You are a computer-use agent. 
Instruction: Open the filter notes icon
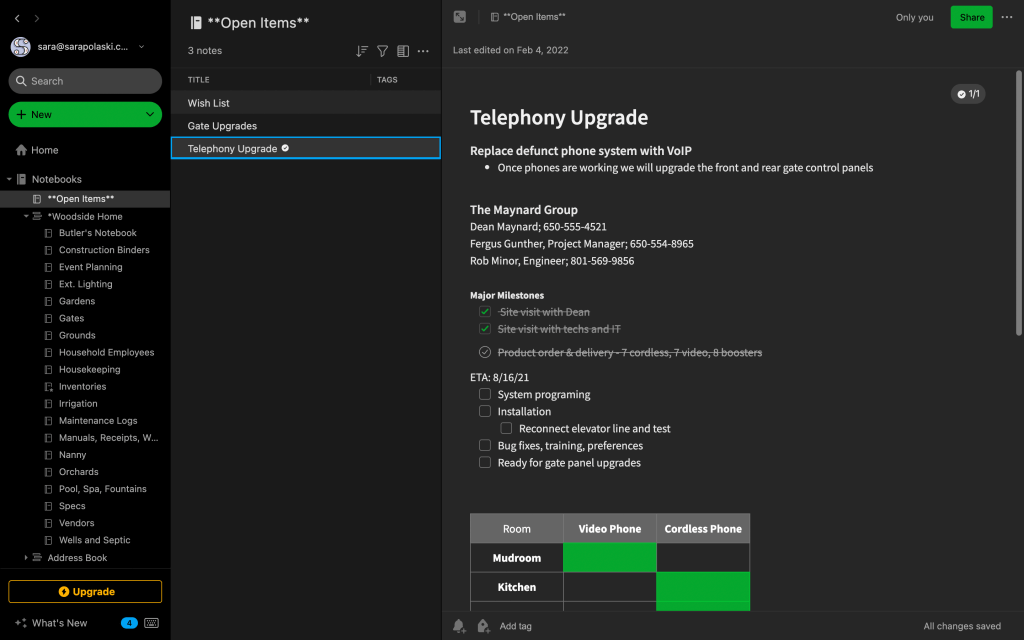click(x=382, y=51)
